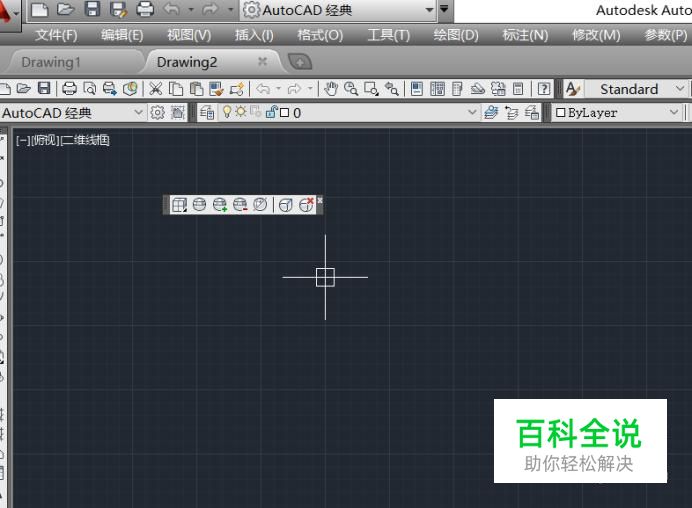The width and height of the screenshot is (692, 508).
Task: Click layer 0 color swatch square
Action: tap(285, 113)
